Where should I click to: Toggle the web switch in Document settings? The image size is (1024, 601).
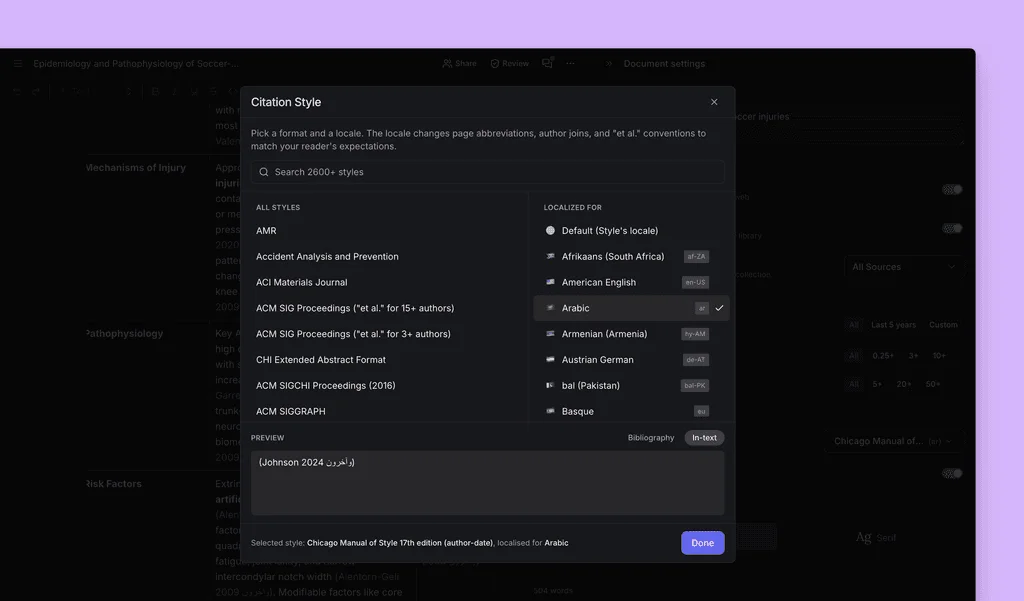[952, 189]
